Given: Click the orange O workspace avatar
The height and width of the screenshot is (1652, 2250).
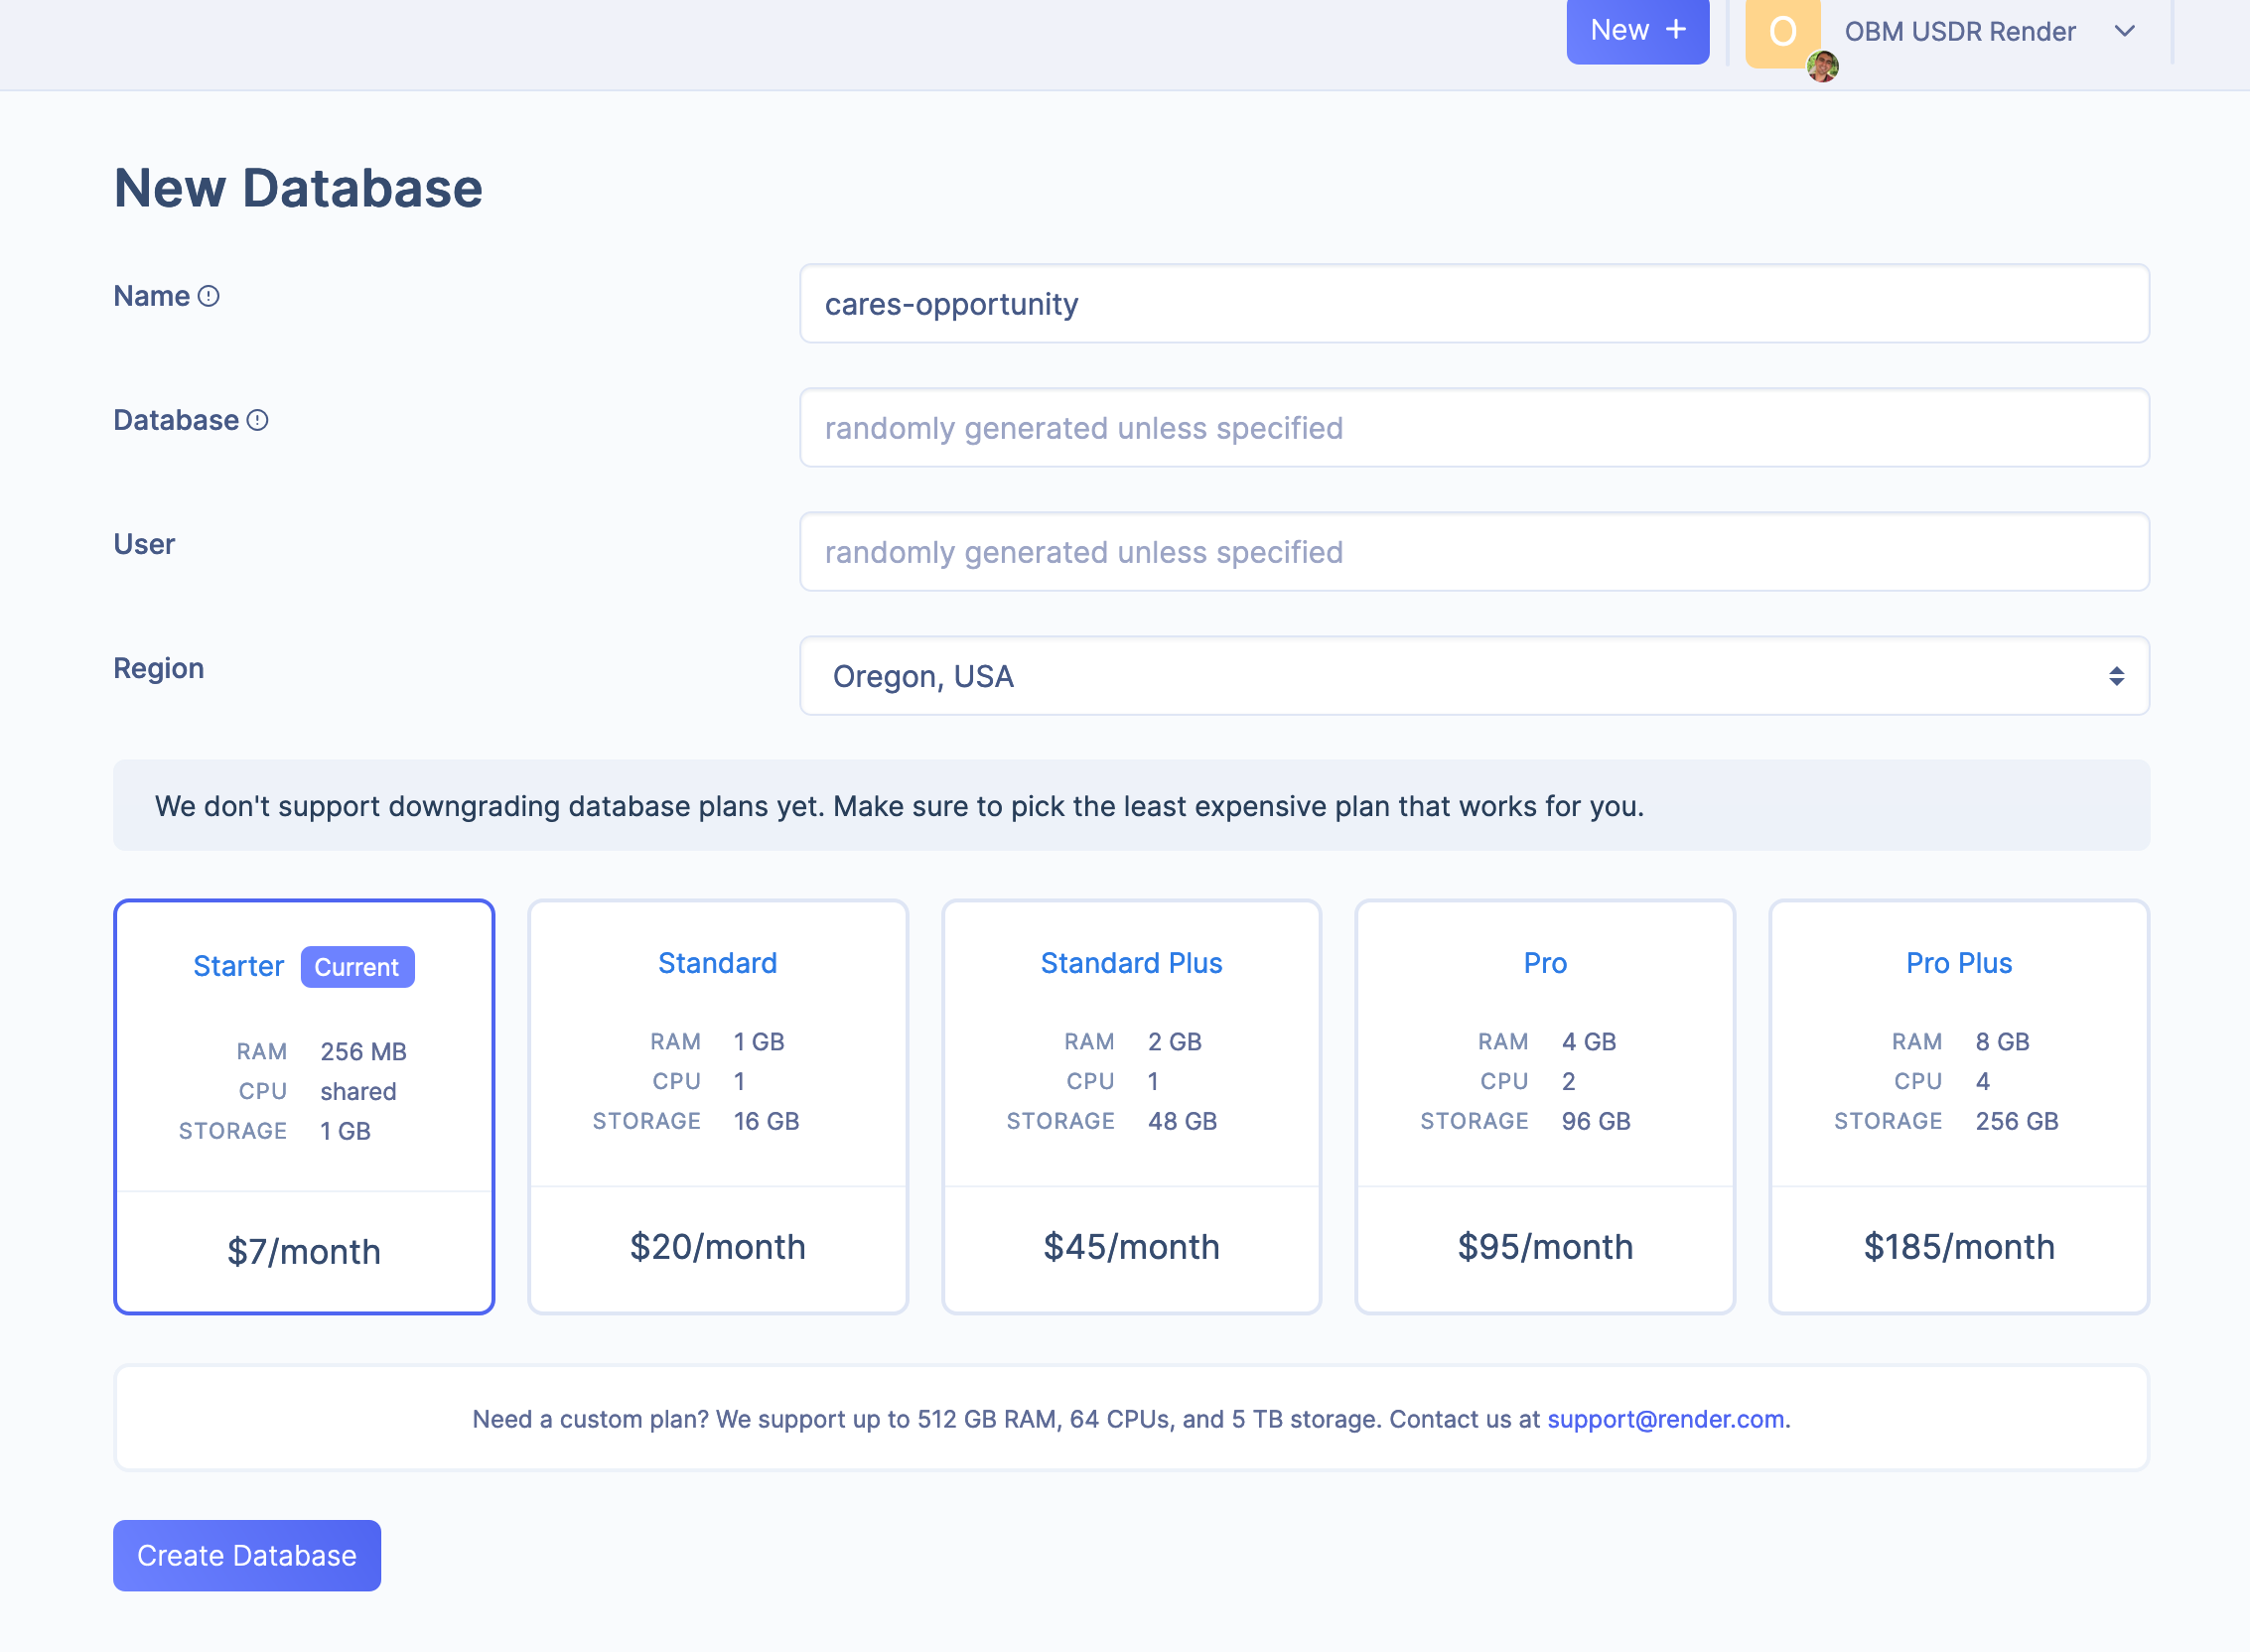Looking at the screenshot, I should (x=1781, y=32).
